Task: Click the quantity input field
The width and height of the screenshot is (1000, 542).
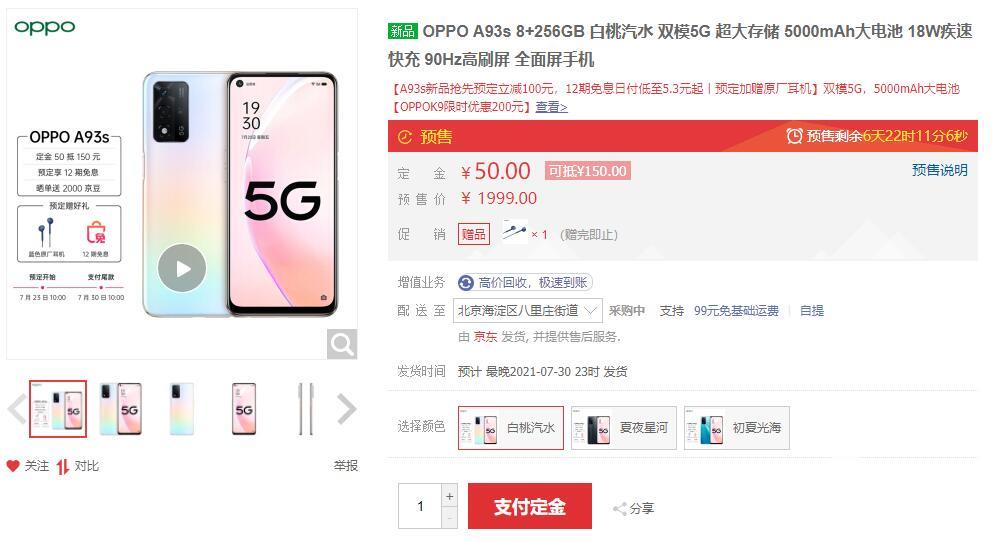Action: [x=420, y=506]
